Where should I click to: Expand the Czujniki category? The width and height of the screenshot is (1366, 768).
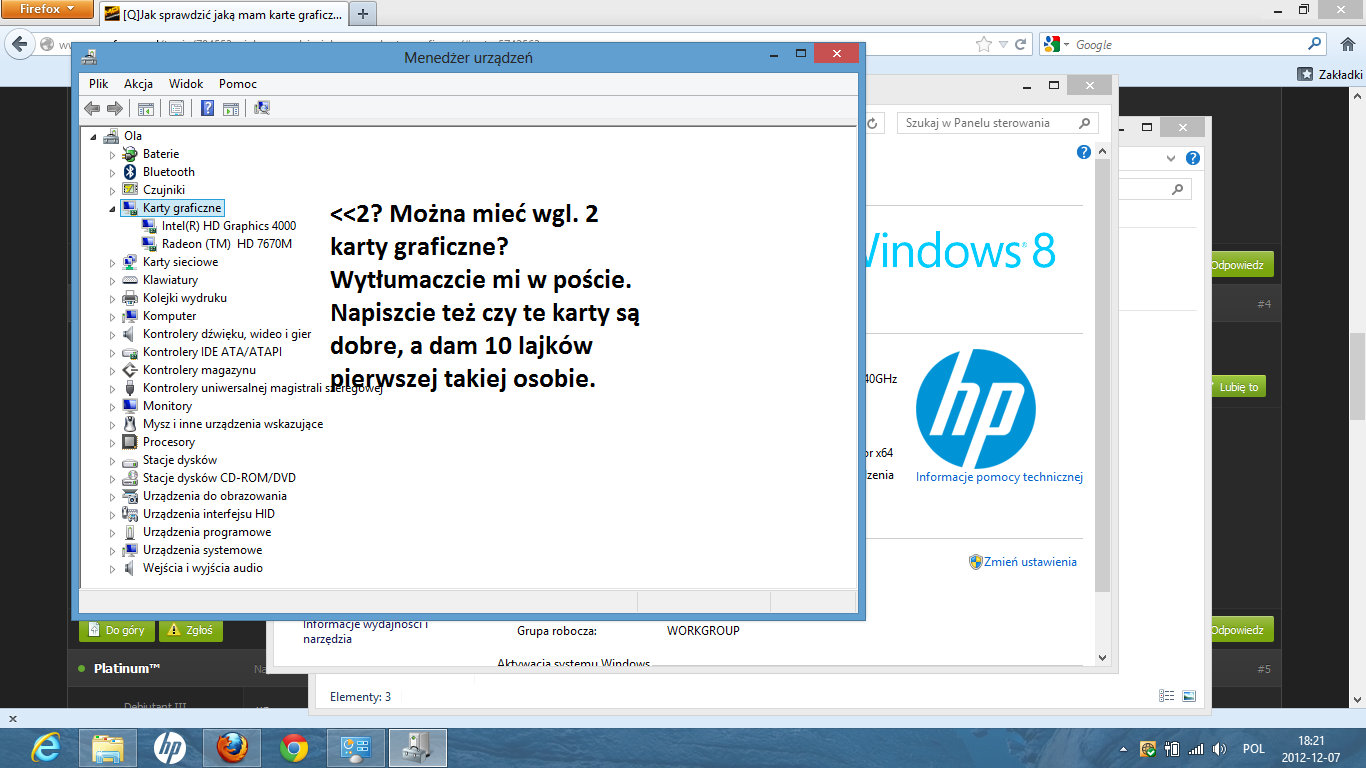click(113, 190)
